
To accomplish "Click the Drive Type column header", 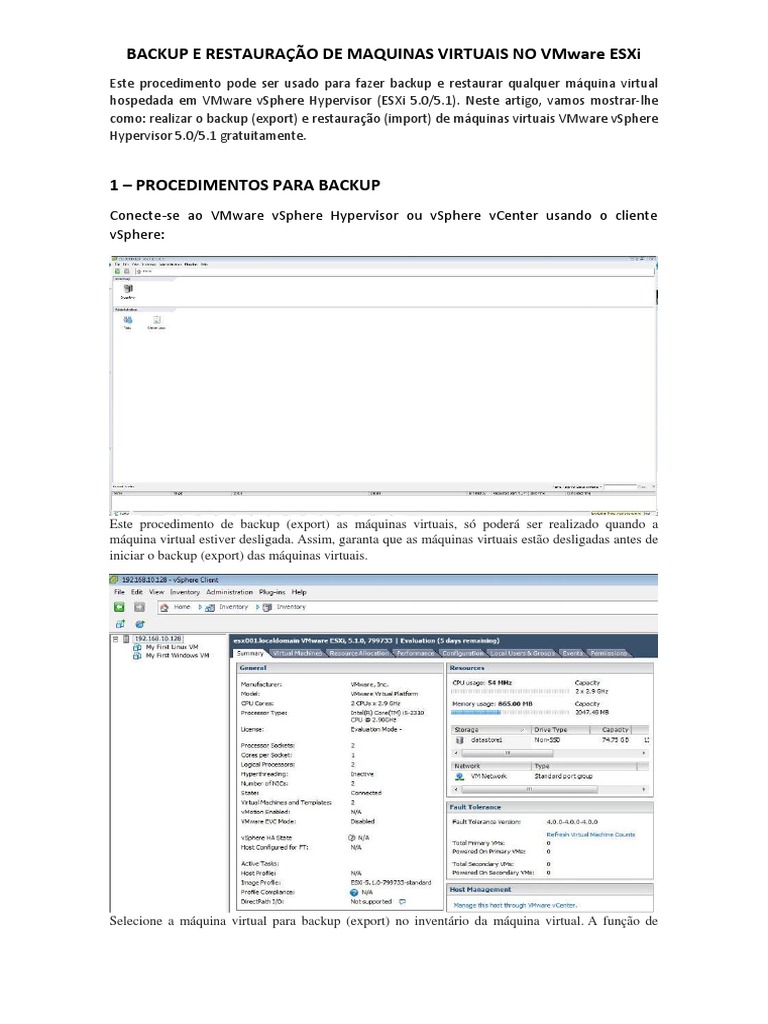I will tap(560, 729).
